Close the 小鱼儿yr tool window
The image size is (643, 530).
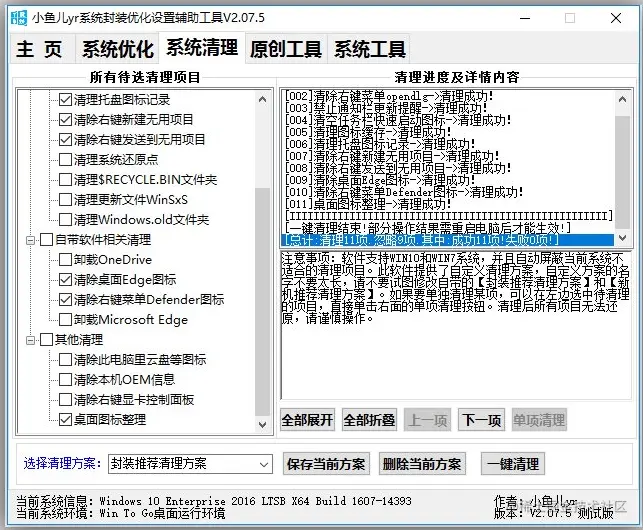point(616,18)
